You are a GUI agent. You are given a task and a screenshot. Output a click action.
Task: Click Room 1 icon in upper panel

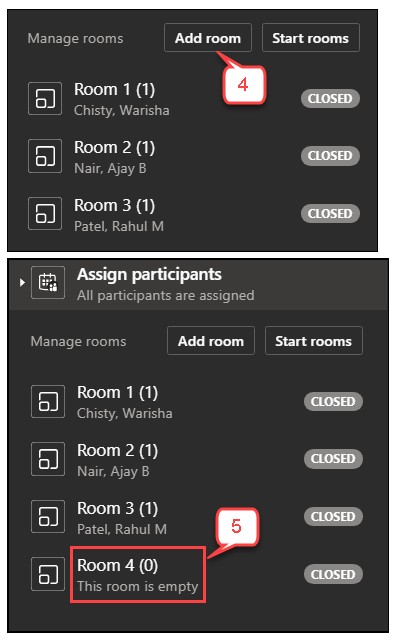(45, 99)
